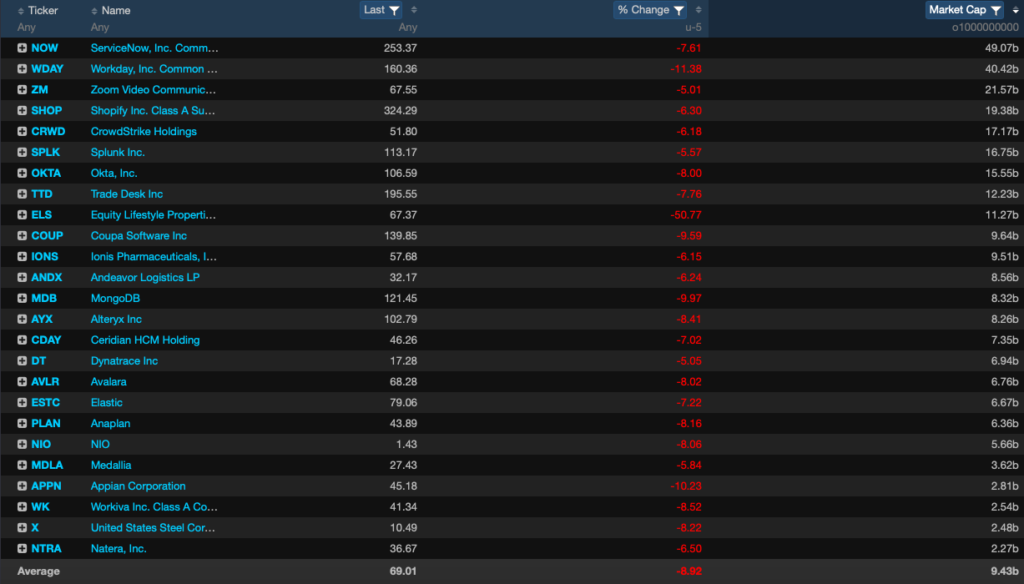The image size is (1024, 584).
Task: Expand the WDAY row plus icon
Action: [x=22, y=69]
